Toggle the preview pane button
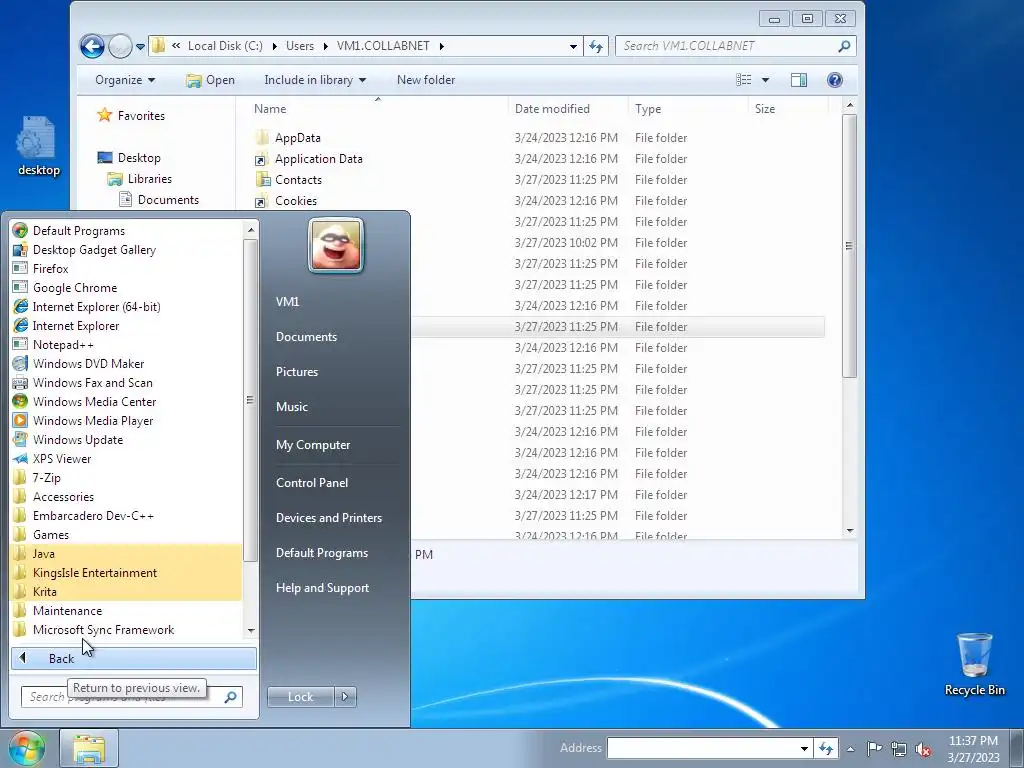 pos(799,80)
